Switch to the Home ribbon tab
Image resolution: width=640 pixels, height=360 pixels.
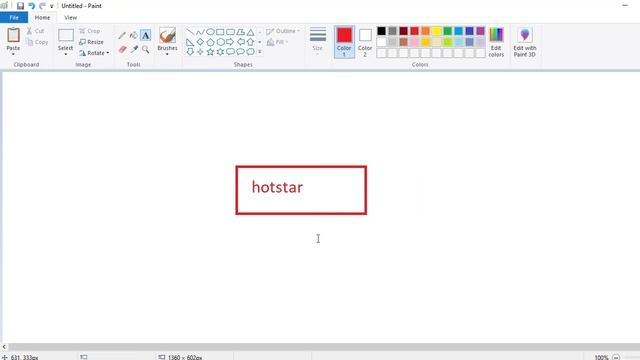point(42,18)
